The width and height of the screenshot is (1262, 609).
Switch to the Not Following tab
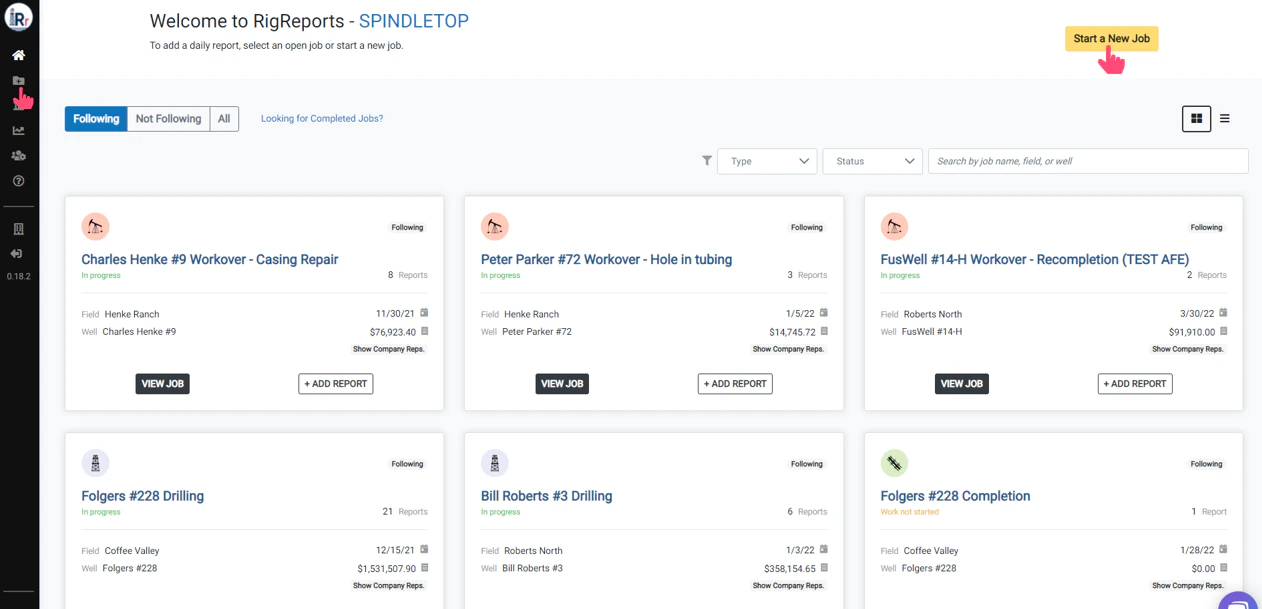pyautogui.click(x=167, y=118)
